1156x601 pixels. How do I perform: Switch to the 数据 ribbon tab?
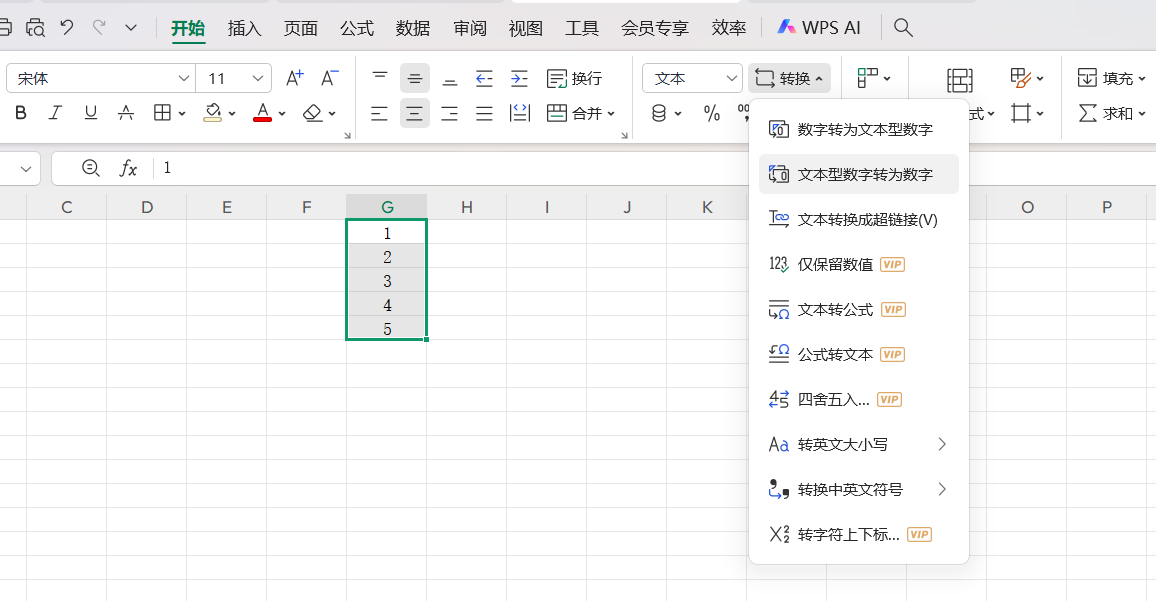point(412,28)
